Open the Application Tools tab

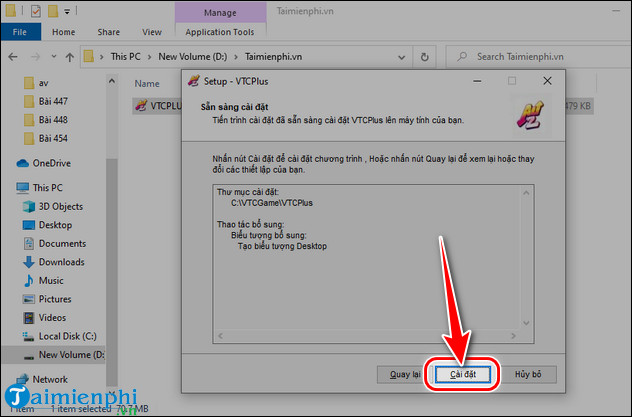tap(220, 32)
